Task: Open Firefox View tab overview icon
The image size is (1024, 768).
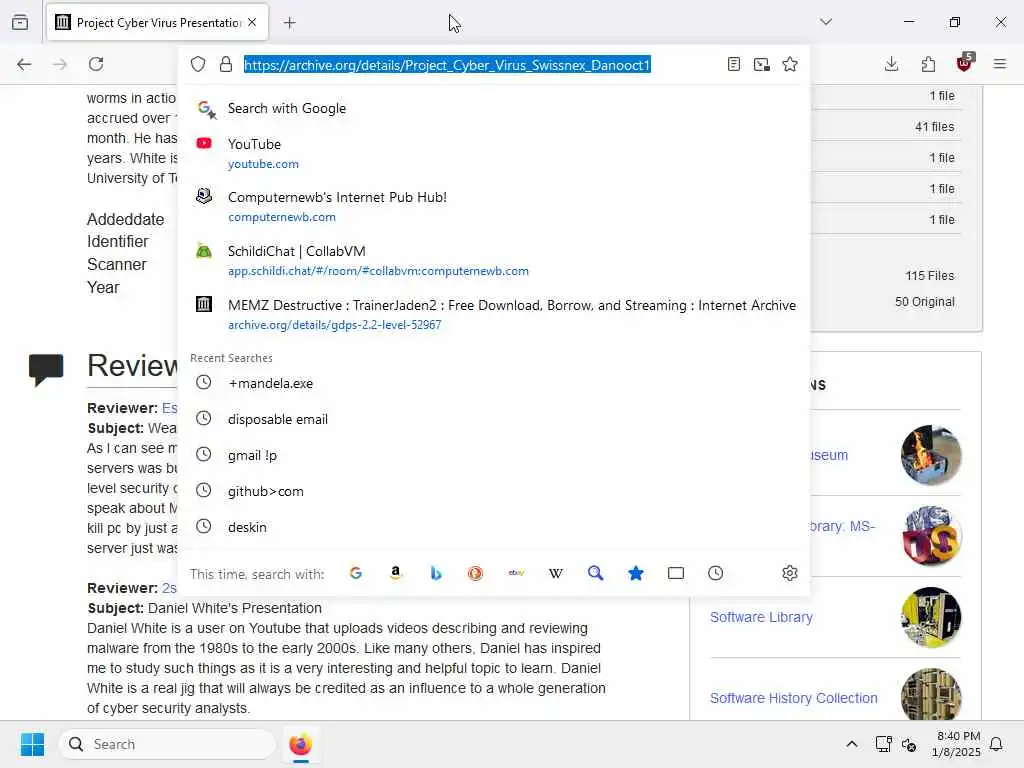Action: click(x=20, y=22)
